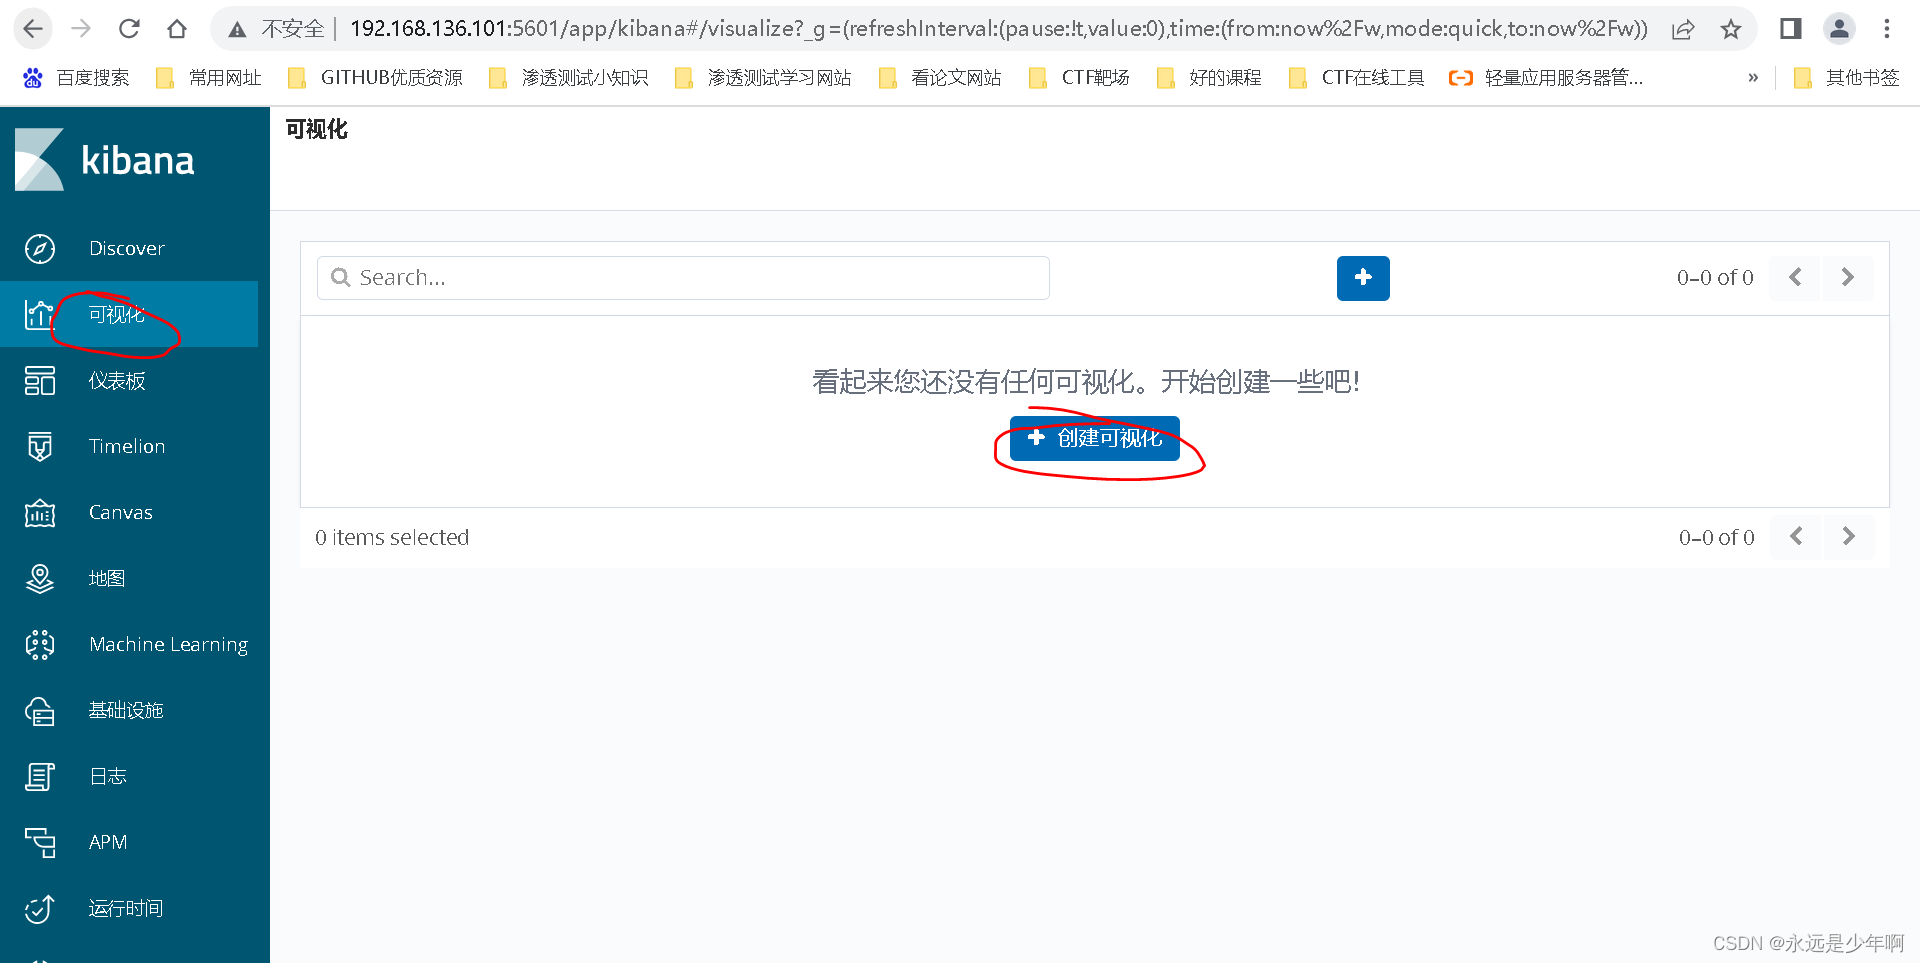Open the Timelion icon in sidebar
The image size is (1920, 963).
coord(40,446)
